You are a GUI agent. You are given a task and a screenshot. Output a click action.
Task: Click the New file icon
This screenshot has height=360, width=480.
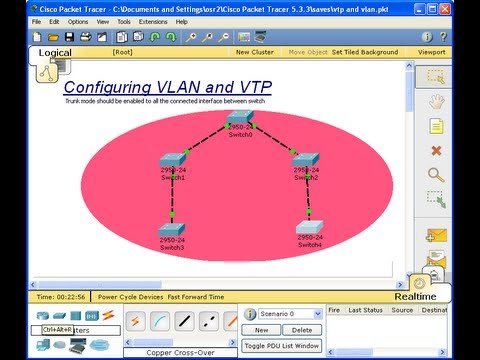(37, 37)
